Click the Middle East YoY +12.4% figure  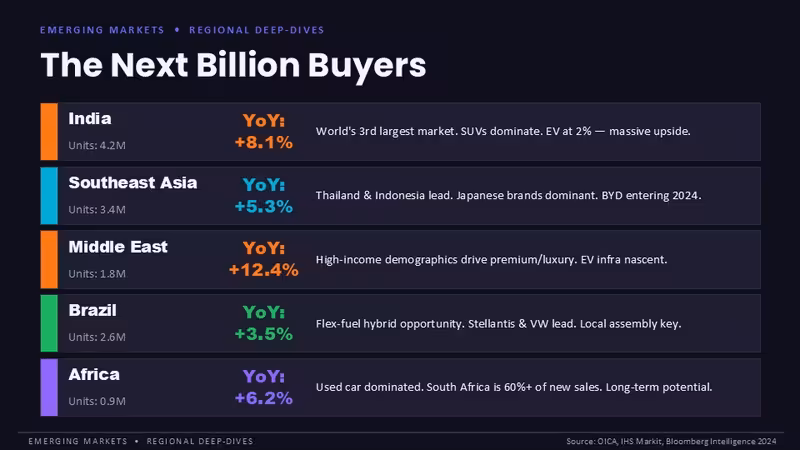[x=264, y=259]
